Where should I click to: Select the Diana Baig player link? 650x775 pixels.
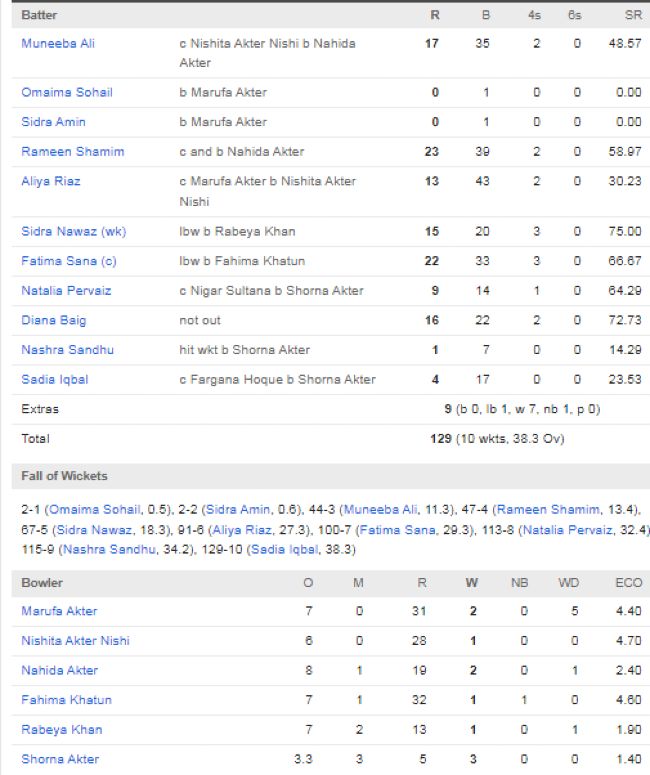tap(53, 321)
